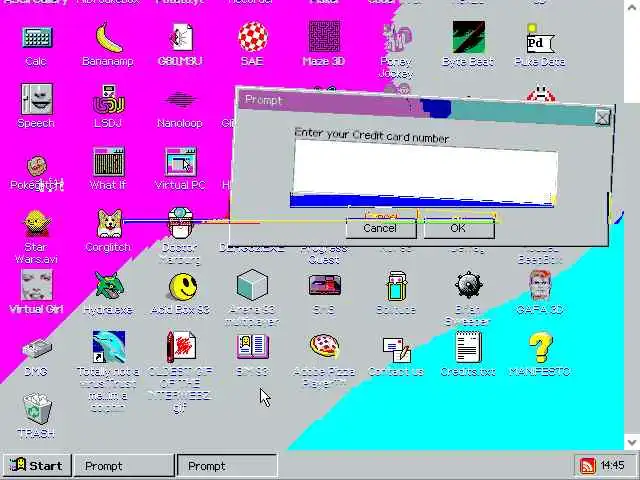Viewport: 640px width, 480px height.
Task: Launch the LSDJ Game Boy icon
Action: point(108,99)
